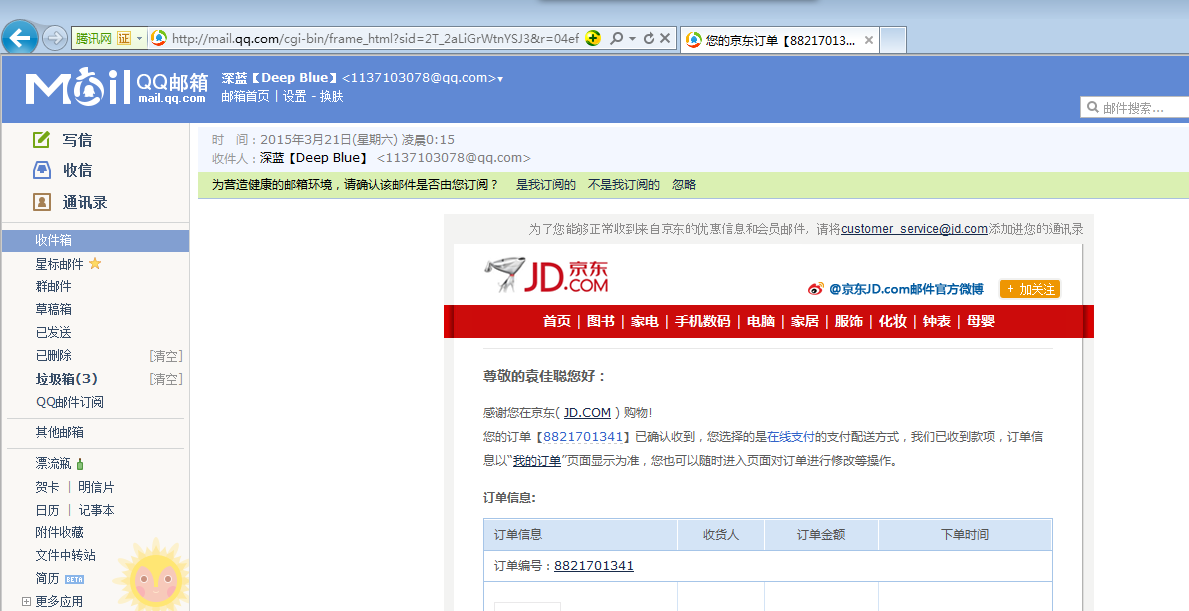Click 清空 next to 已删除
Image resolution: width=1189 pixels, height=611 pixels.
click(x=166, y=356)
